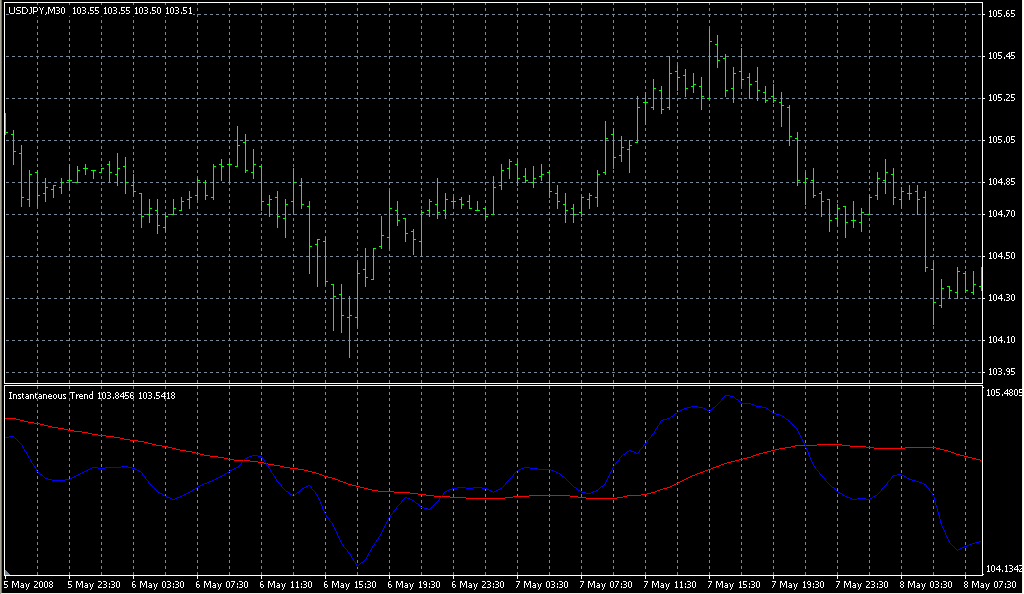The width and height of the screenshot is (1024, 594).
Task: Click the 105.05 price scale label
Action: point(1001,140)
